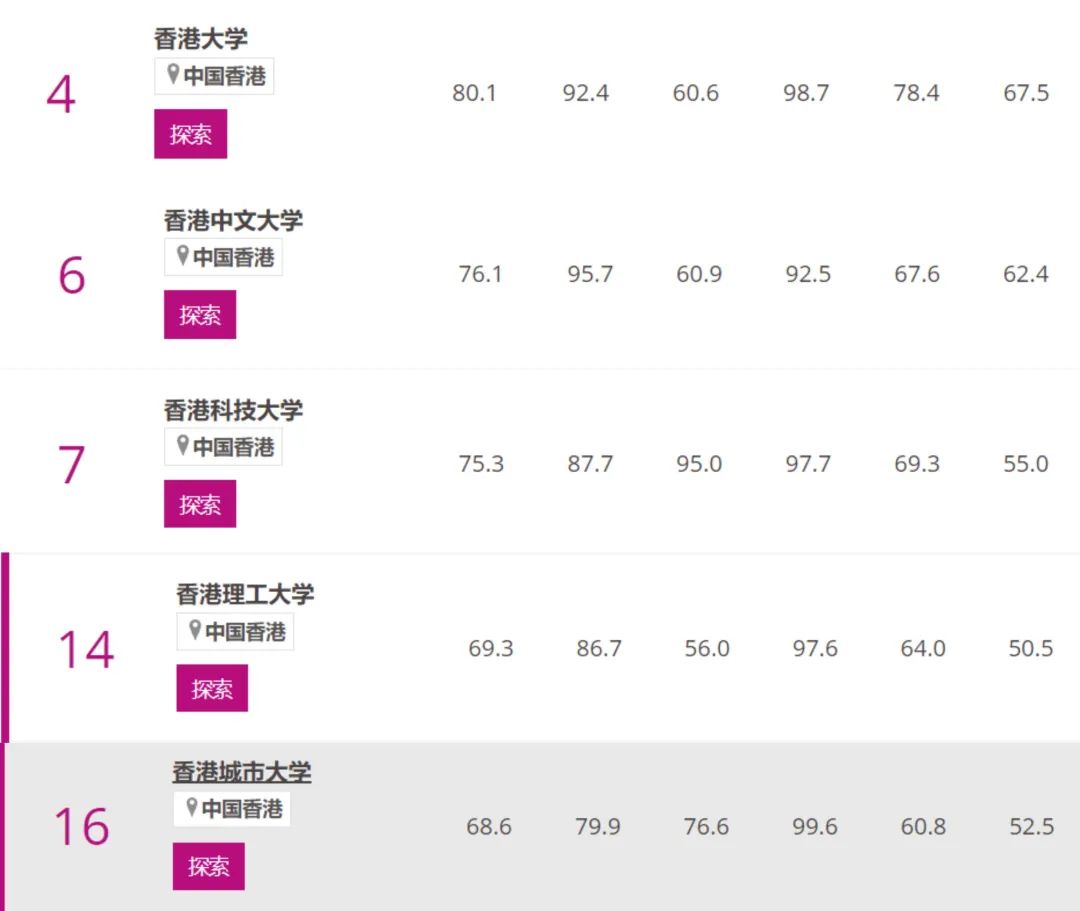Open the 香港大学 university link
Screen dimensions: 1080x911
pyautogui.click(x=200, y=39)
